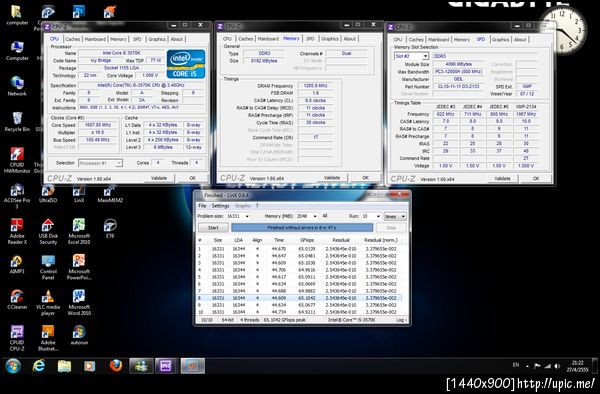Open Firefox from the taskbar
600x394 pixels.
click(x=116, y=366)
